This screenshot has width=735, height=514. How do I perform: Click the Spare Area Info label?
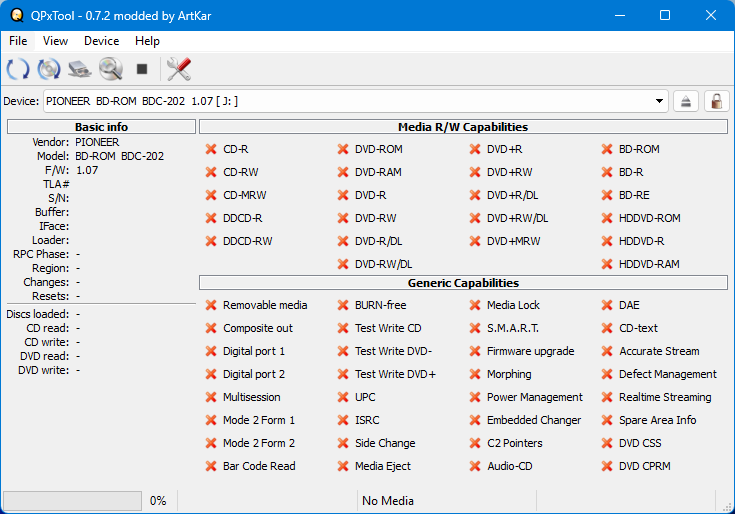pos(657,420)
